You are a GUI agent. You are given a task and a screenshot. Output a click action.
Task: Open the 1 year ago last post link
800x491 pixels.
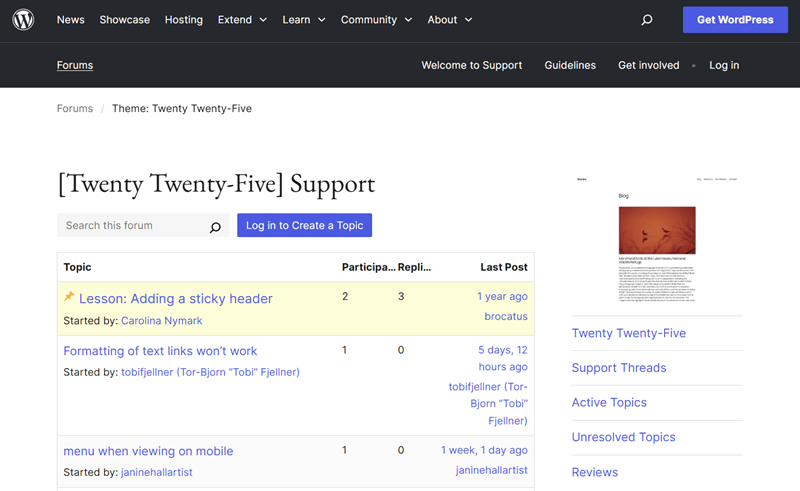(502, 297)
